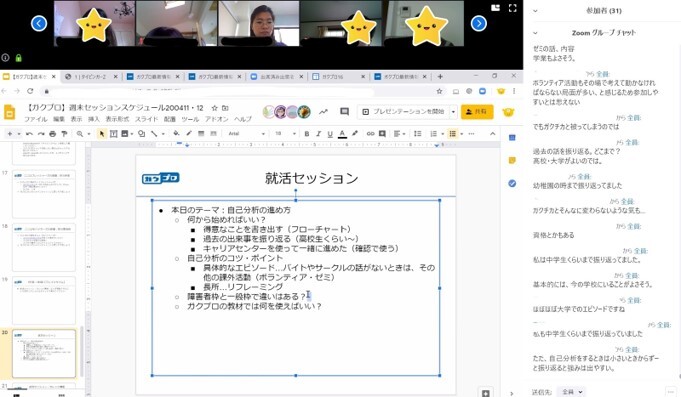The image size is (681, 397).
Task: Click the redo icon in Slides toolbar
Action: tap(41, 134)
